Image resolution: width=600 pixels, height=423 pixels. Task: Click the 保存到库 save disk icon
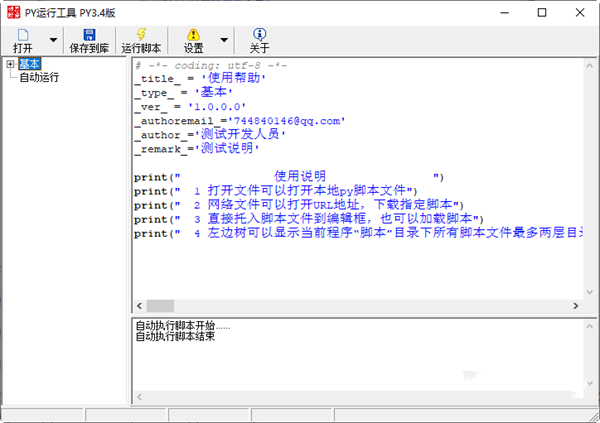click(x=89, y=35)
